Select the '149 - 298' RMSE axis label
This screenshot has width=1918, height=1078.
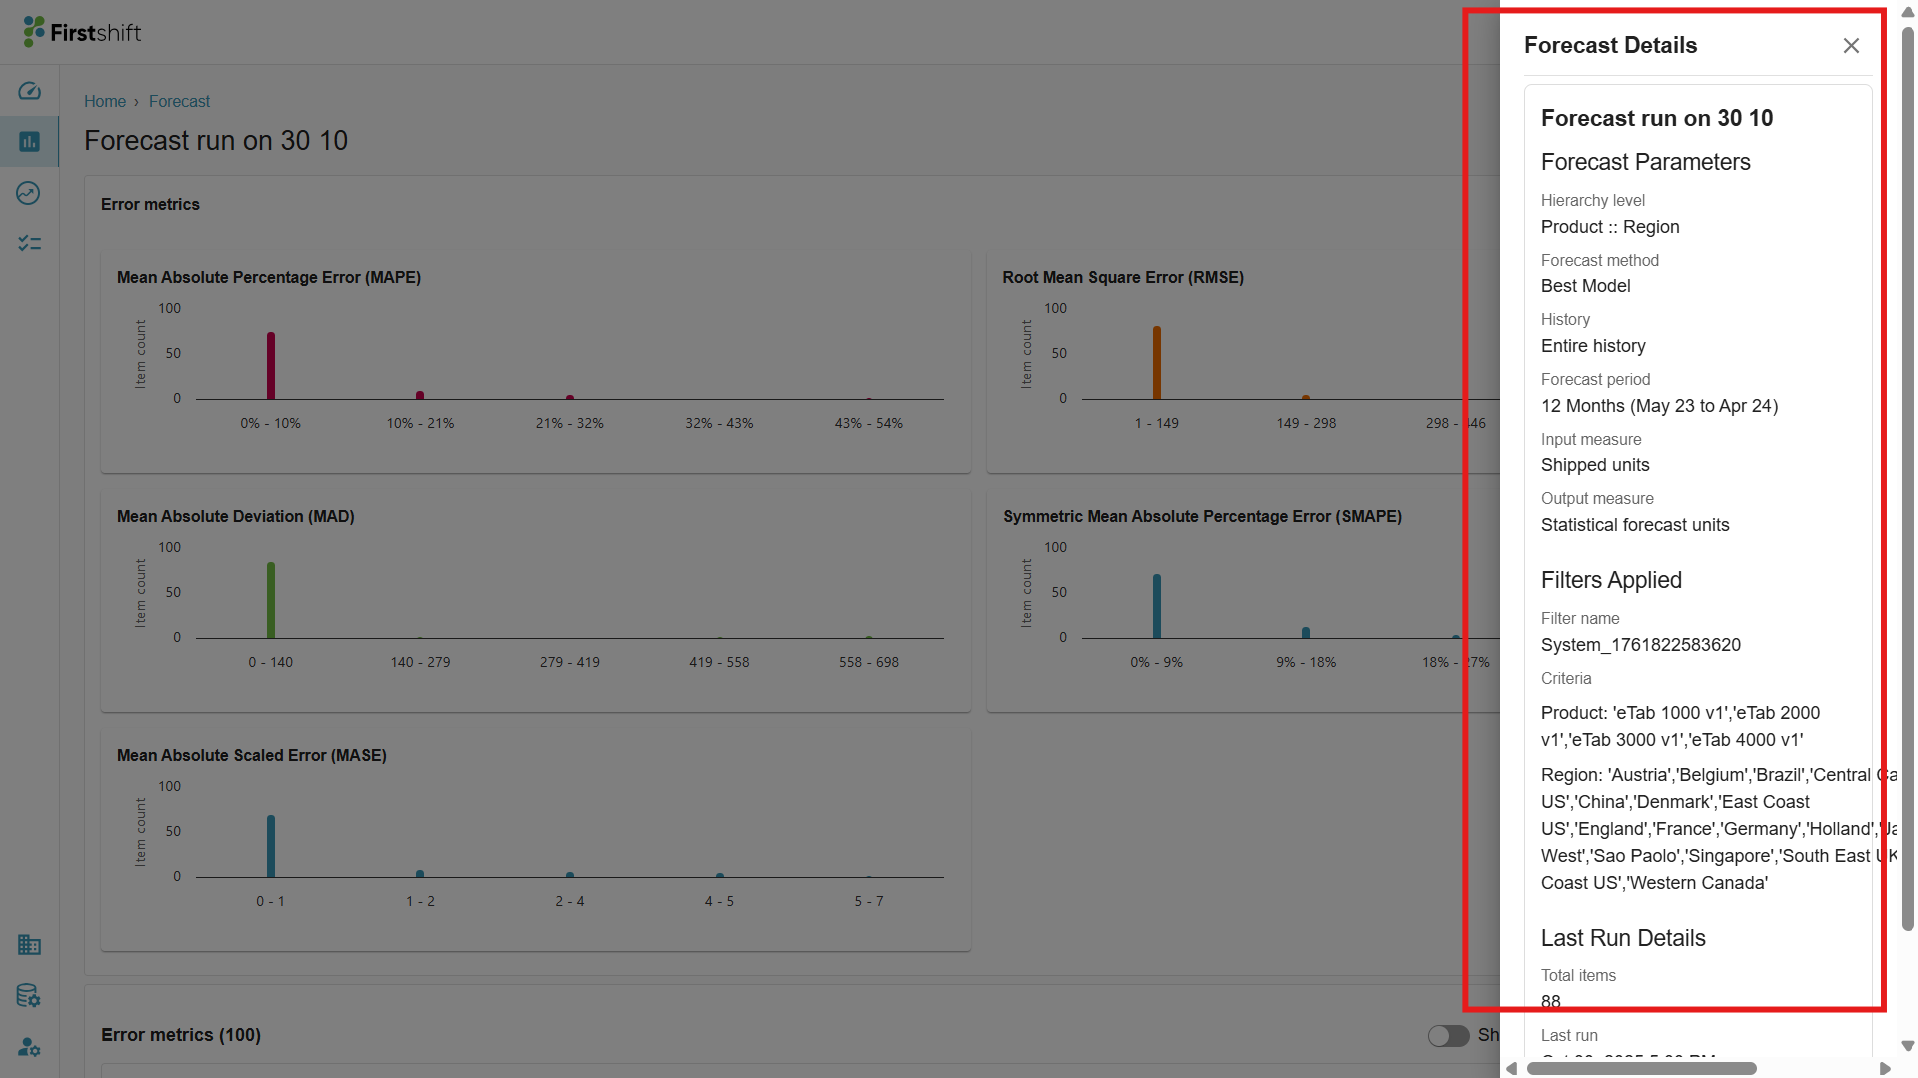[x=1306, y=423]
